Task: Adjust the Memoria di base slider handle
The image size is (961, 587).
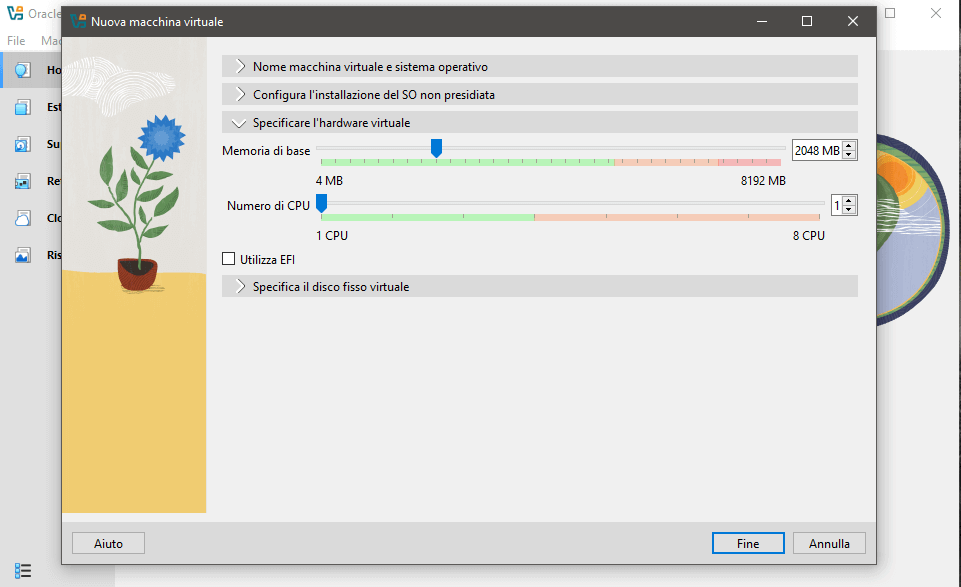Action: coord(436,147)
